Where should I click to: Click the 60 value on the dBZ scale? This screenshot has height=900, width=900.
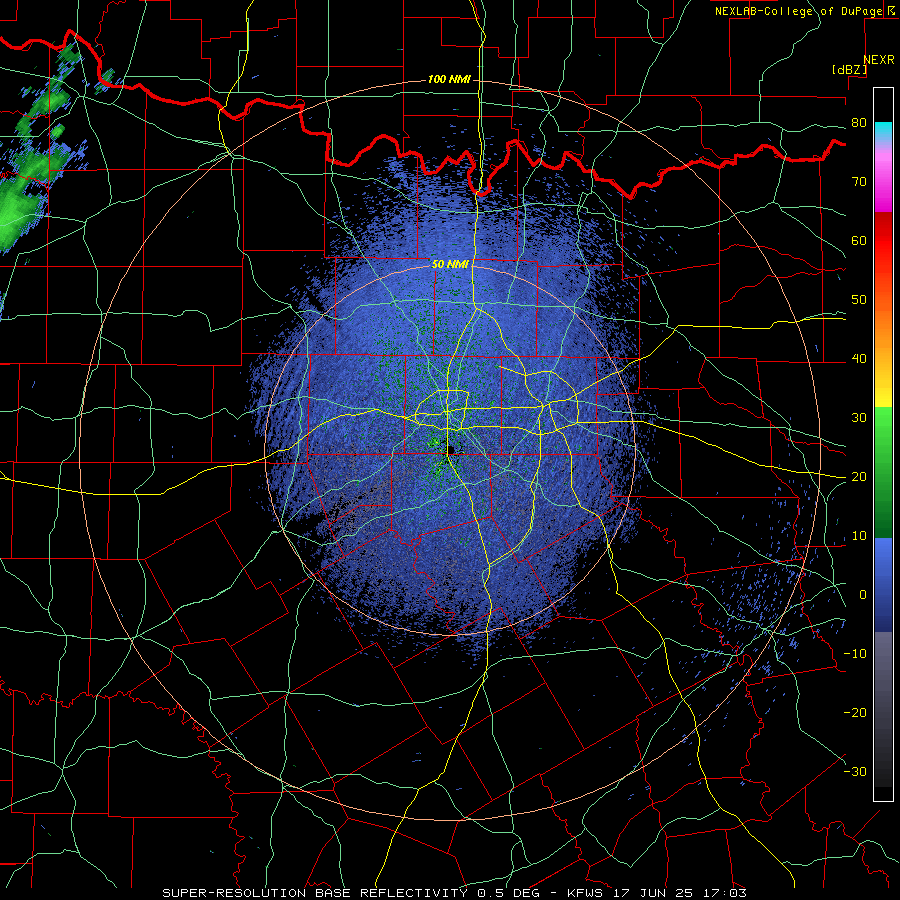pos(859,240)
